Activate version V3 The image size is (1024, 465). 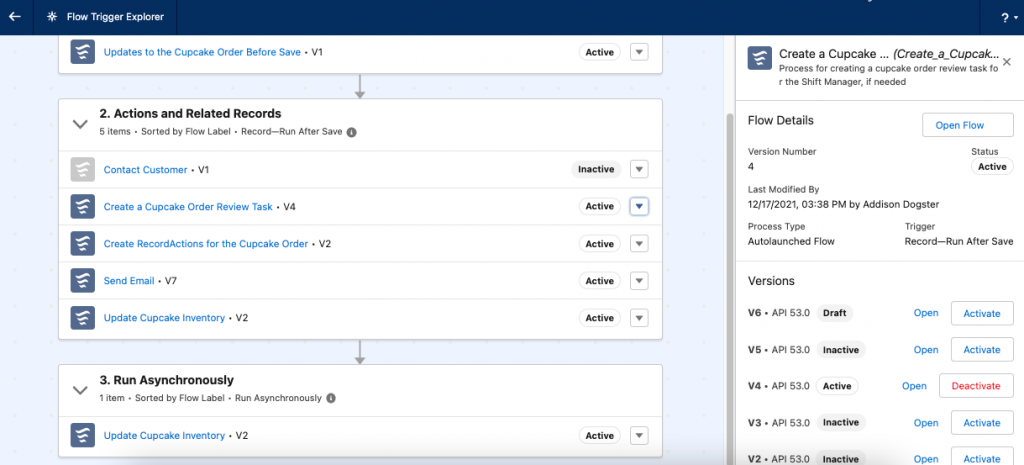[982, 423]
